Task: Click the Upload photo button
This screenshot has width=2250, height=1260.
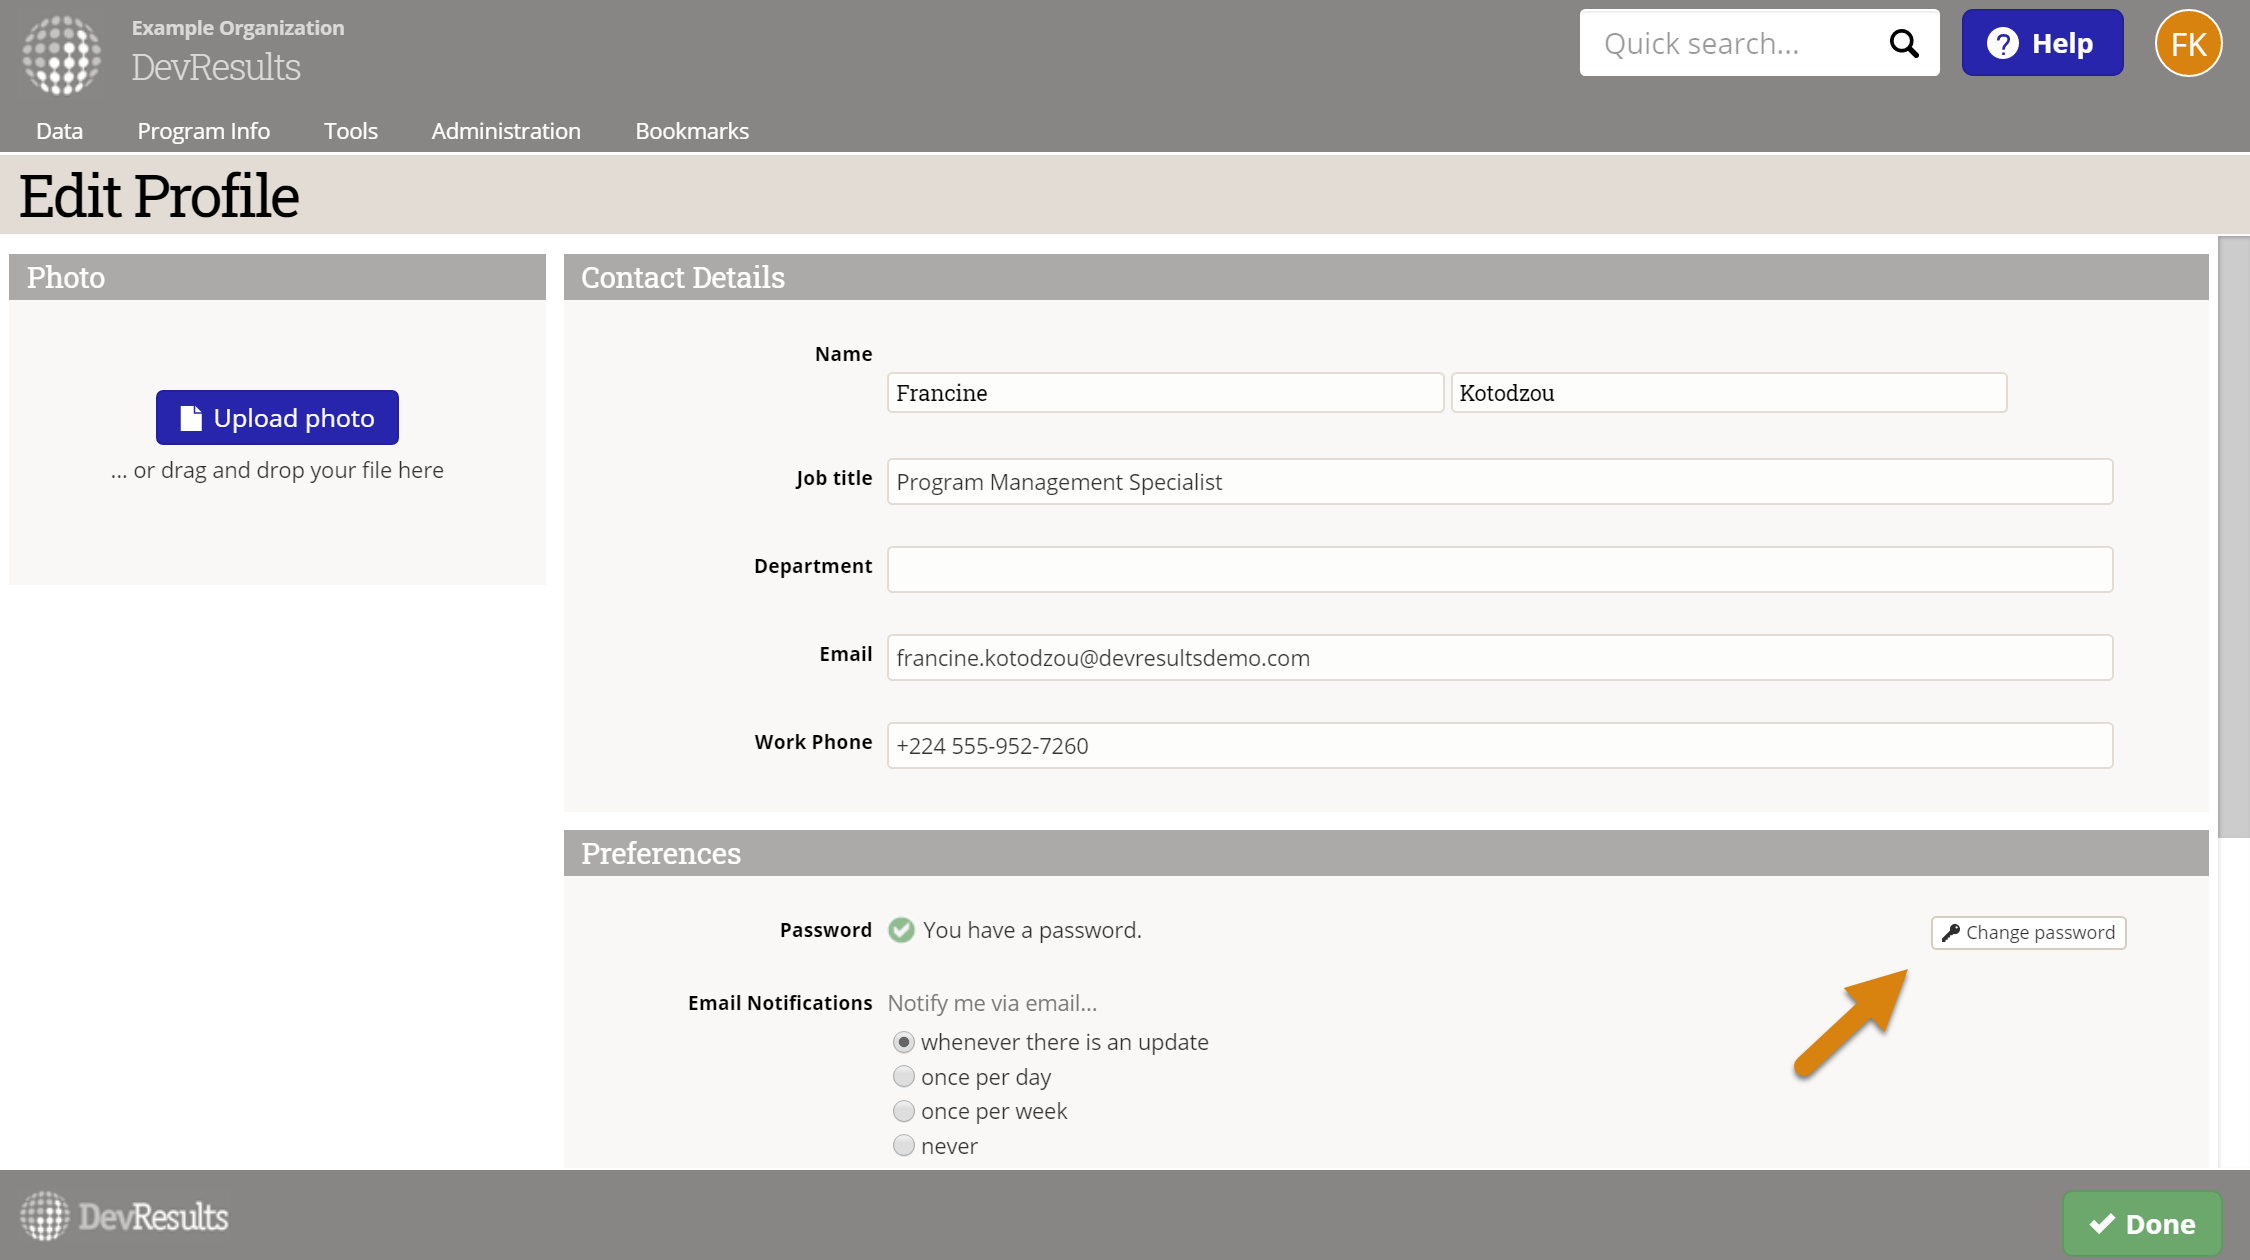Action: (x=277, y=417)
